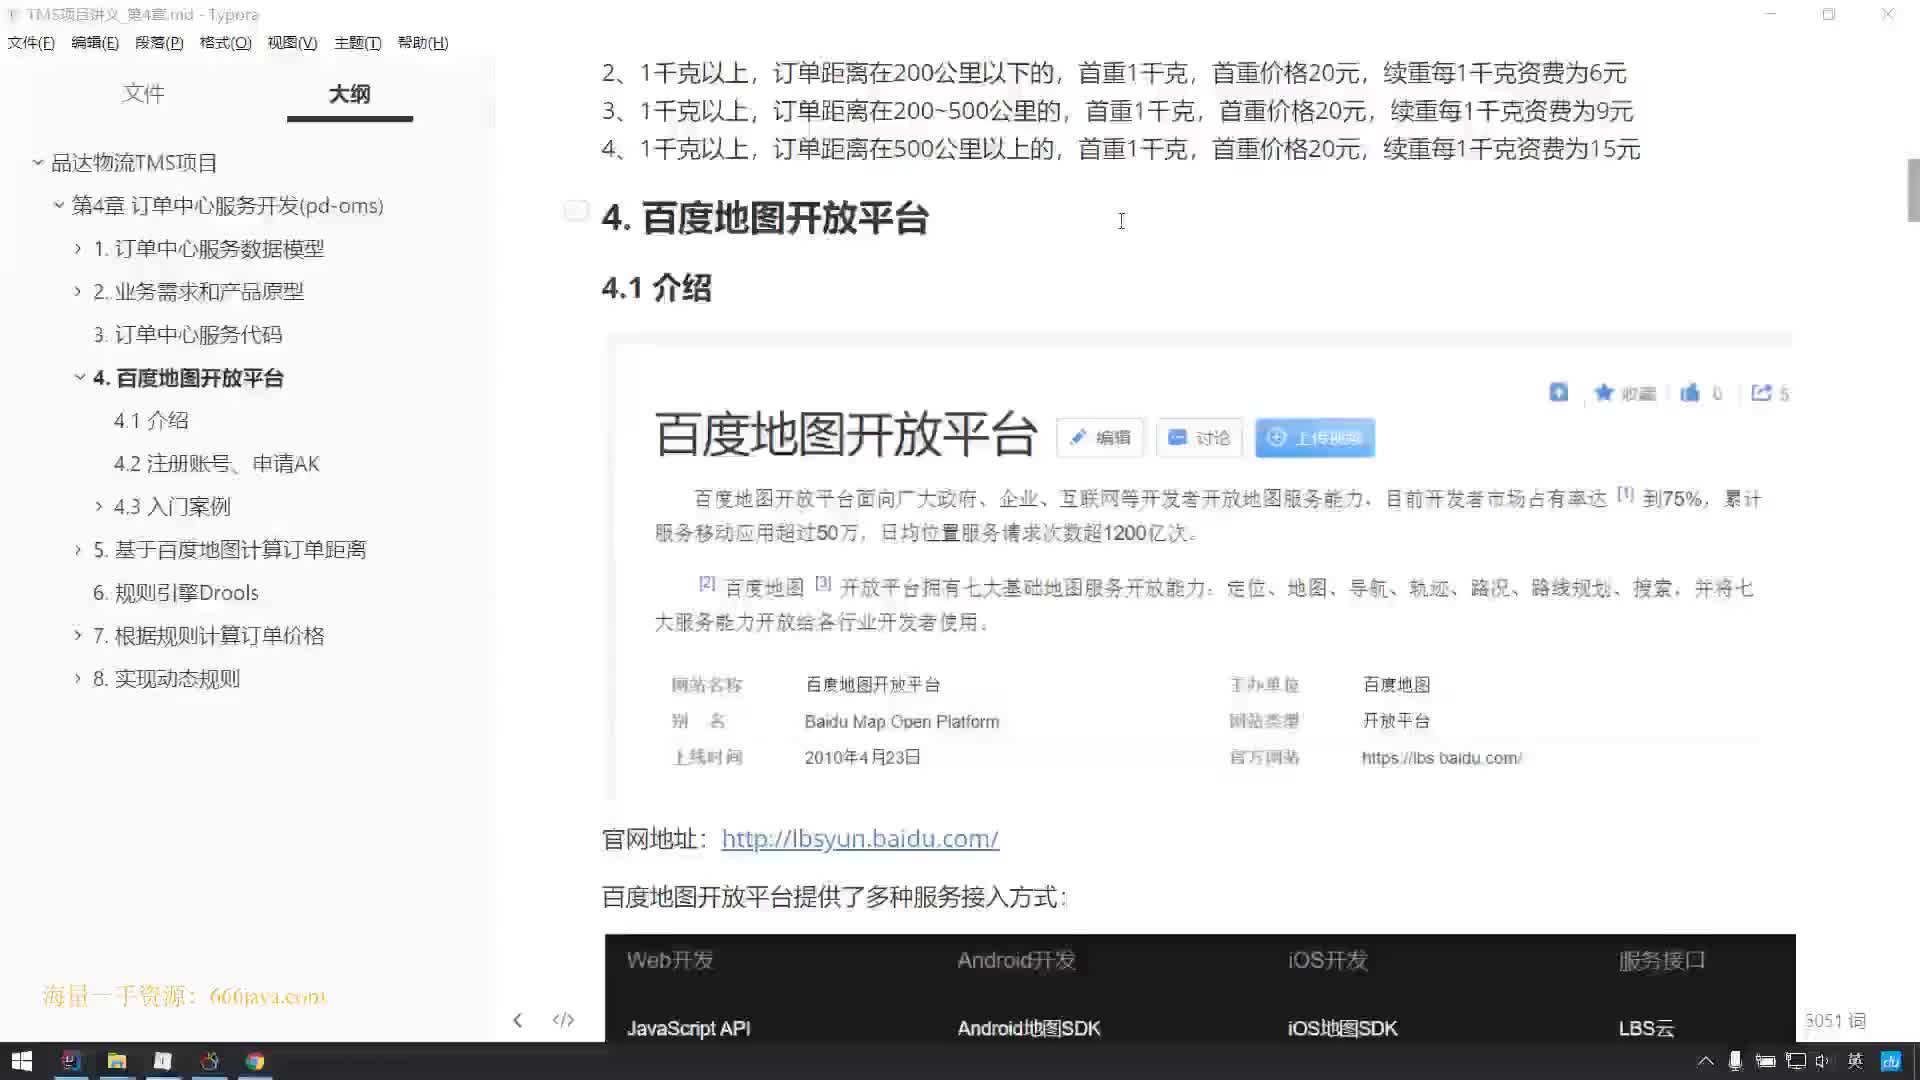Viewport: 1920px width, 1080px height.
Task: Click the https://lbs.baidu.com/ text
Action: tap(1441, 758)
